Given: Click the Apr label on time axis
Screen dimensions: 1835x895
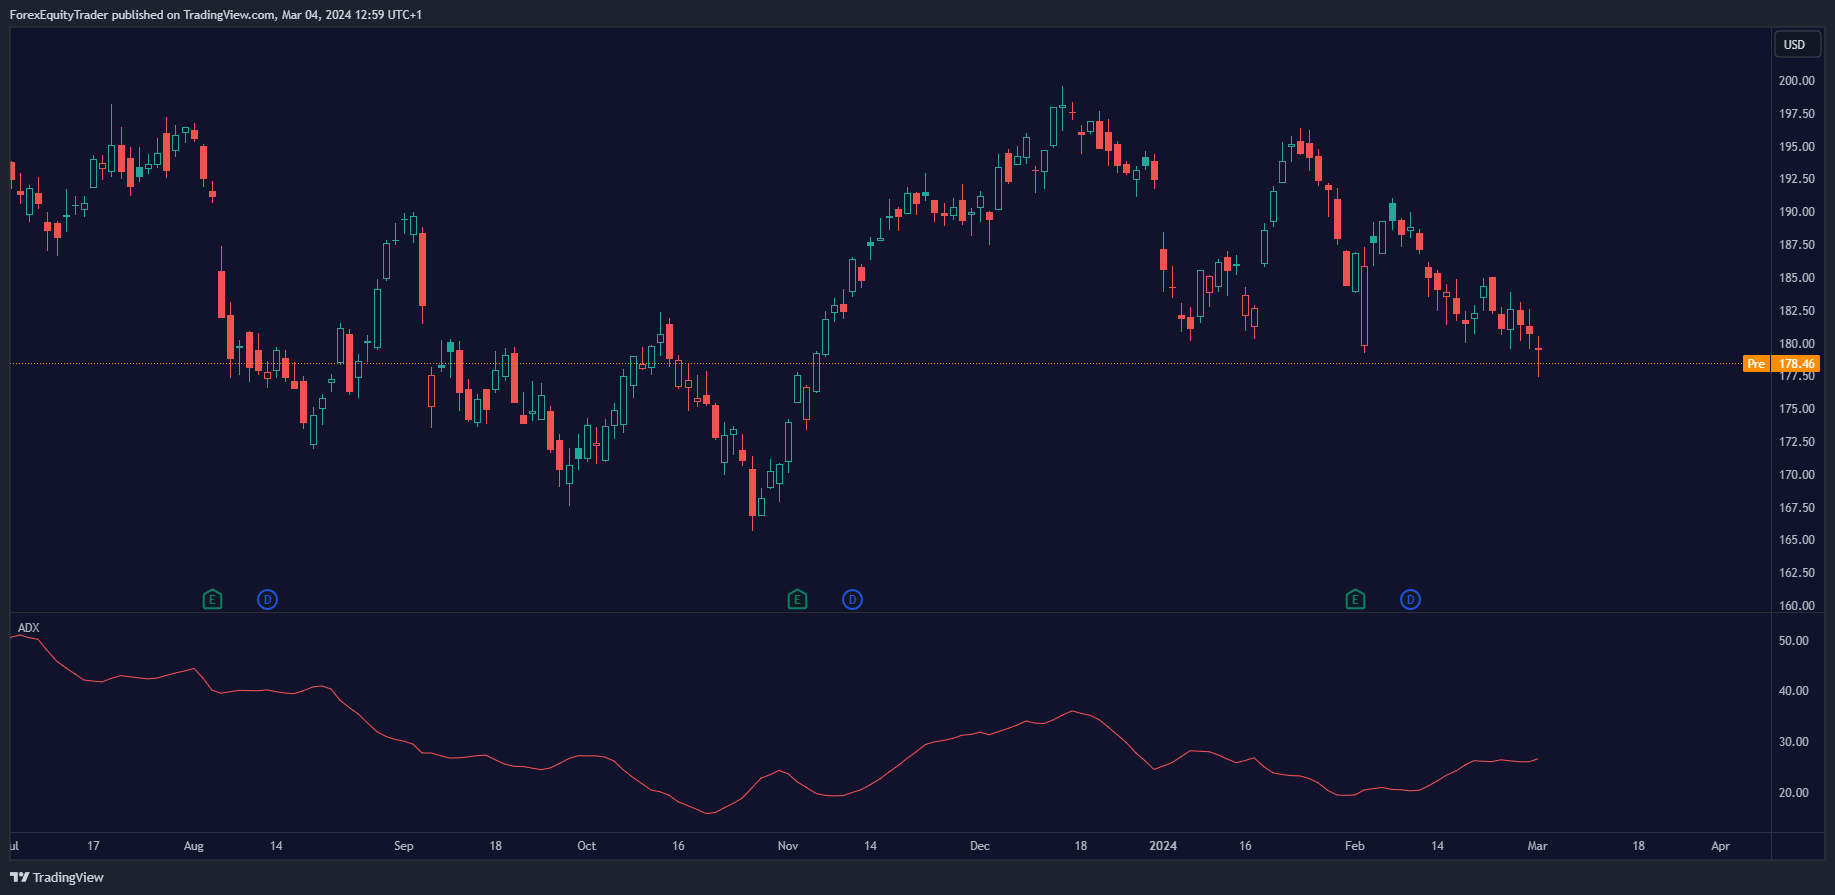Looking at the screenshot, I should click(1720, 846).
